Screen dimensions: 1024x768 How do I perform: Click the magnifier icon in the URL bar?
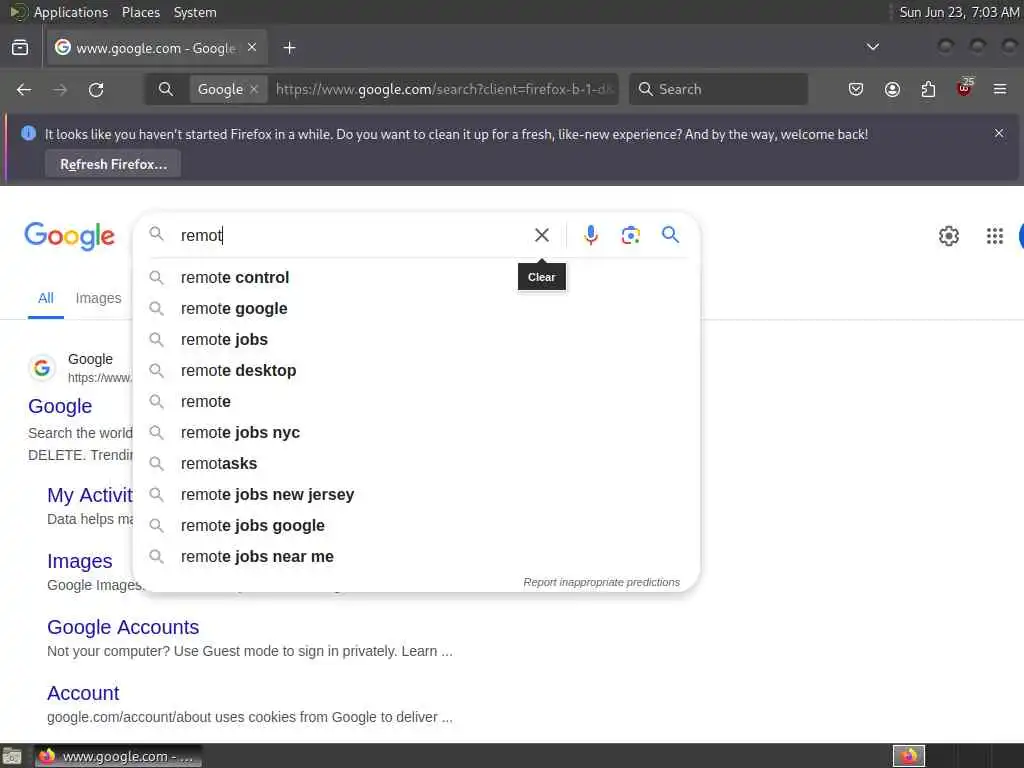pyautogui.click(x=166, y=89)
